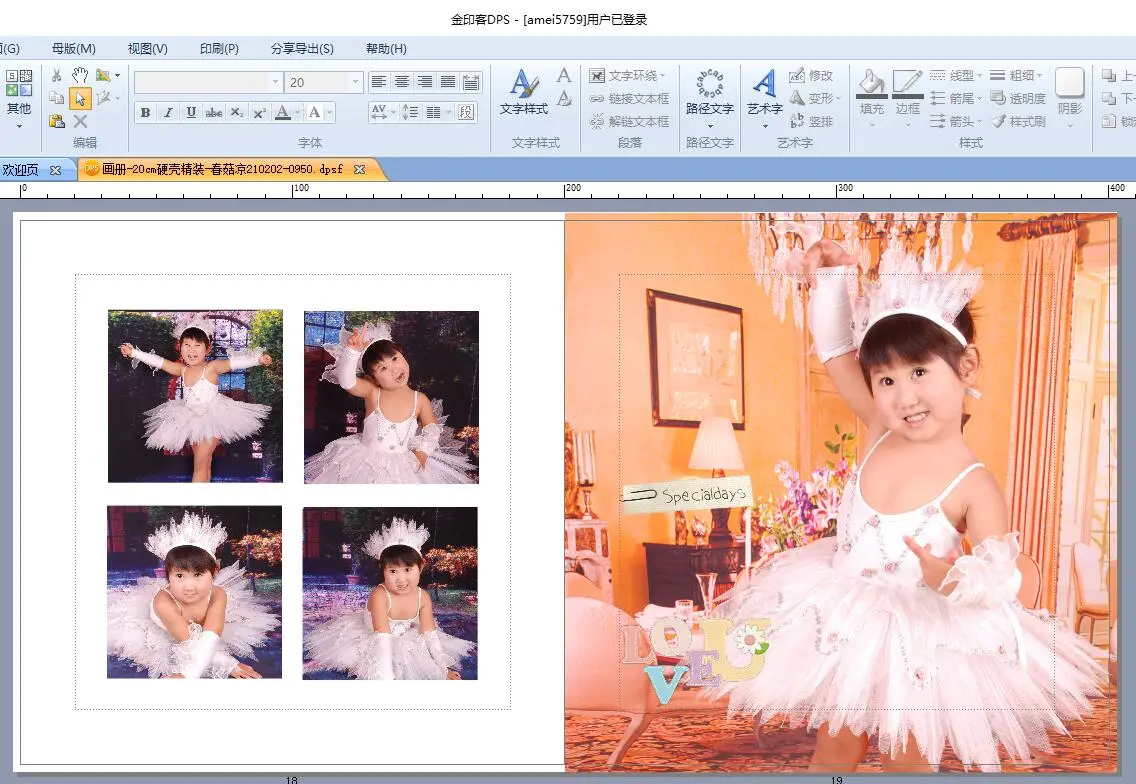This screenshot has height=784, width=1136.
Task: Select the top-left ballerina photo thumbnail
Action: (195, 396)
